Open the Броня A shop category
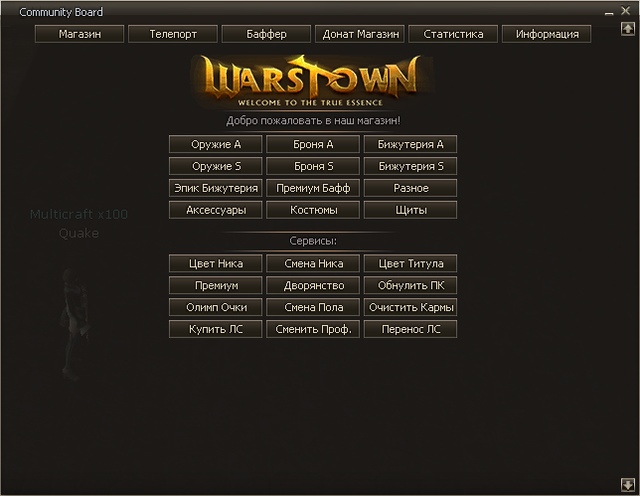This screenshot has height=496, width=640. click(x=313, y=144)
